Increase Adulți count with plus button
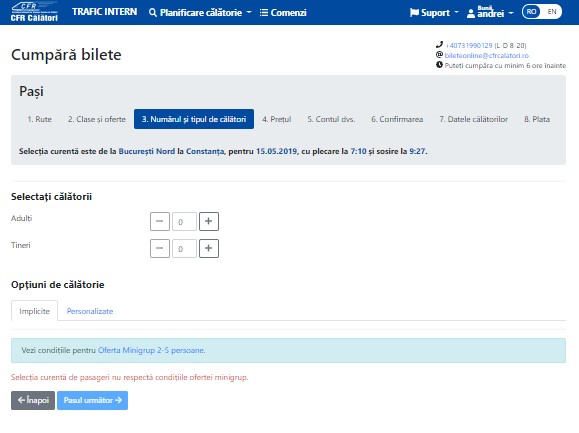579x433 pixels. point(209,221)
